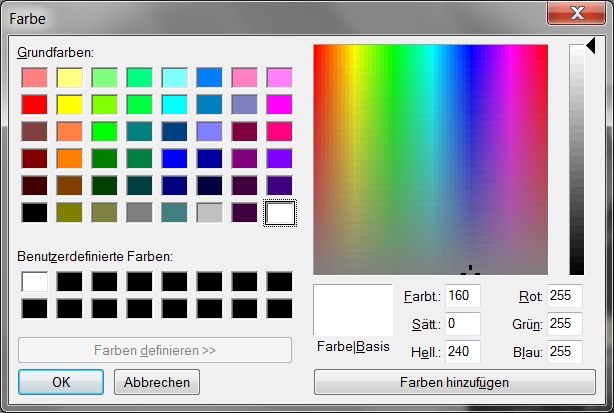The height and width of the screenshot is (413, 614).
Task: Focus the Sätt. saturation input field
Action: point(463,324)
